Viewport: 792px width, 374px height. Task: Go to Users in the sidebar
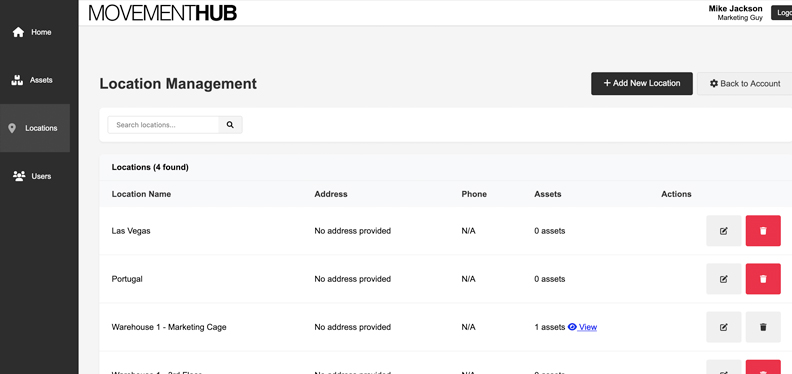click(34, 176)
